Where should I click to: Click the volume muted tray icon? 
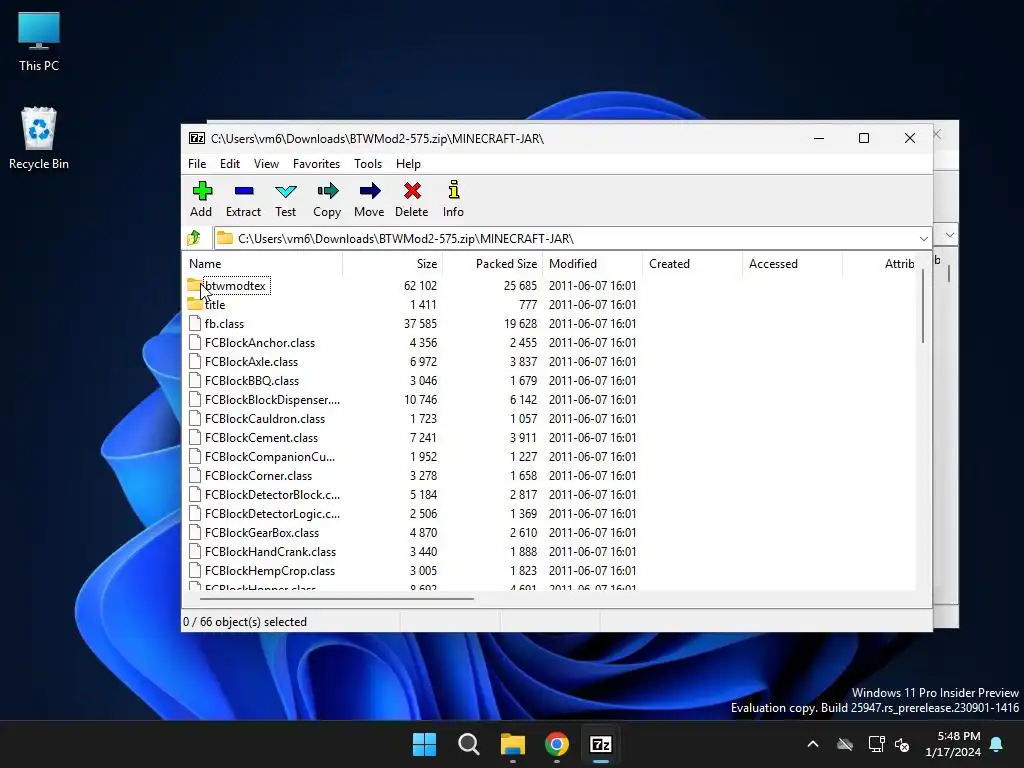click(x=902, y=744)
